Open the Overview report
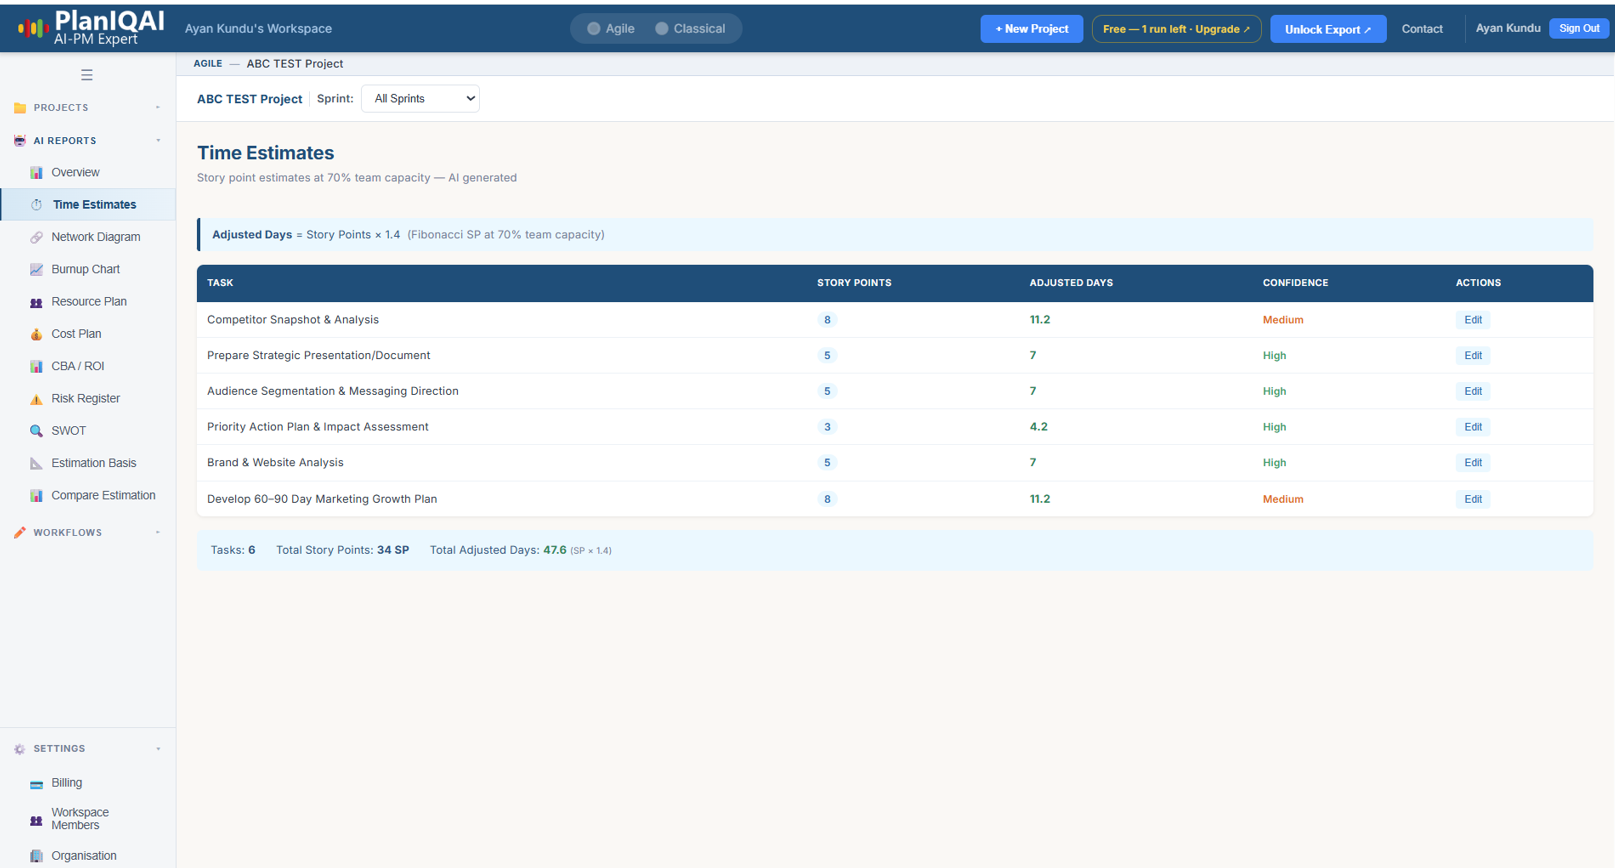1615x868 pixels. point(75,172)
